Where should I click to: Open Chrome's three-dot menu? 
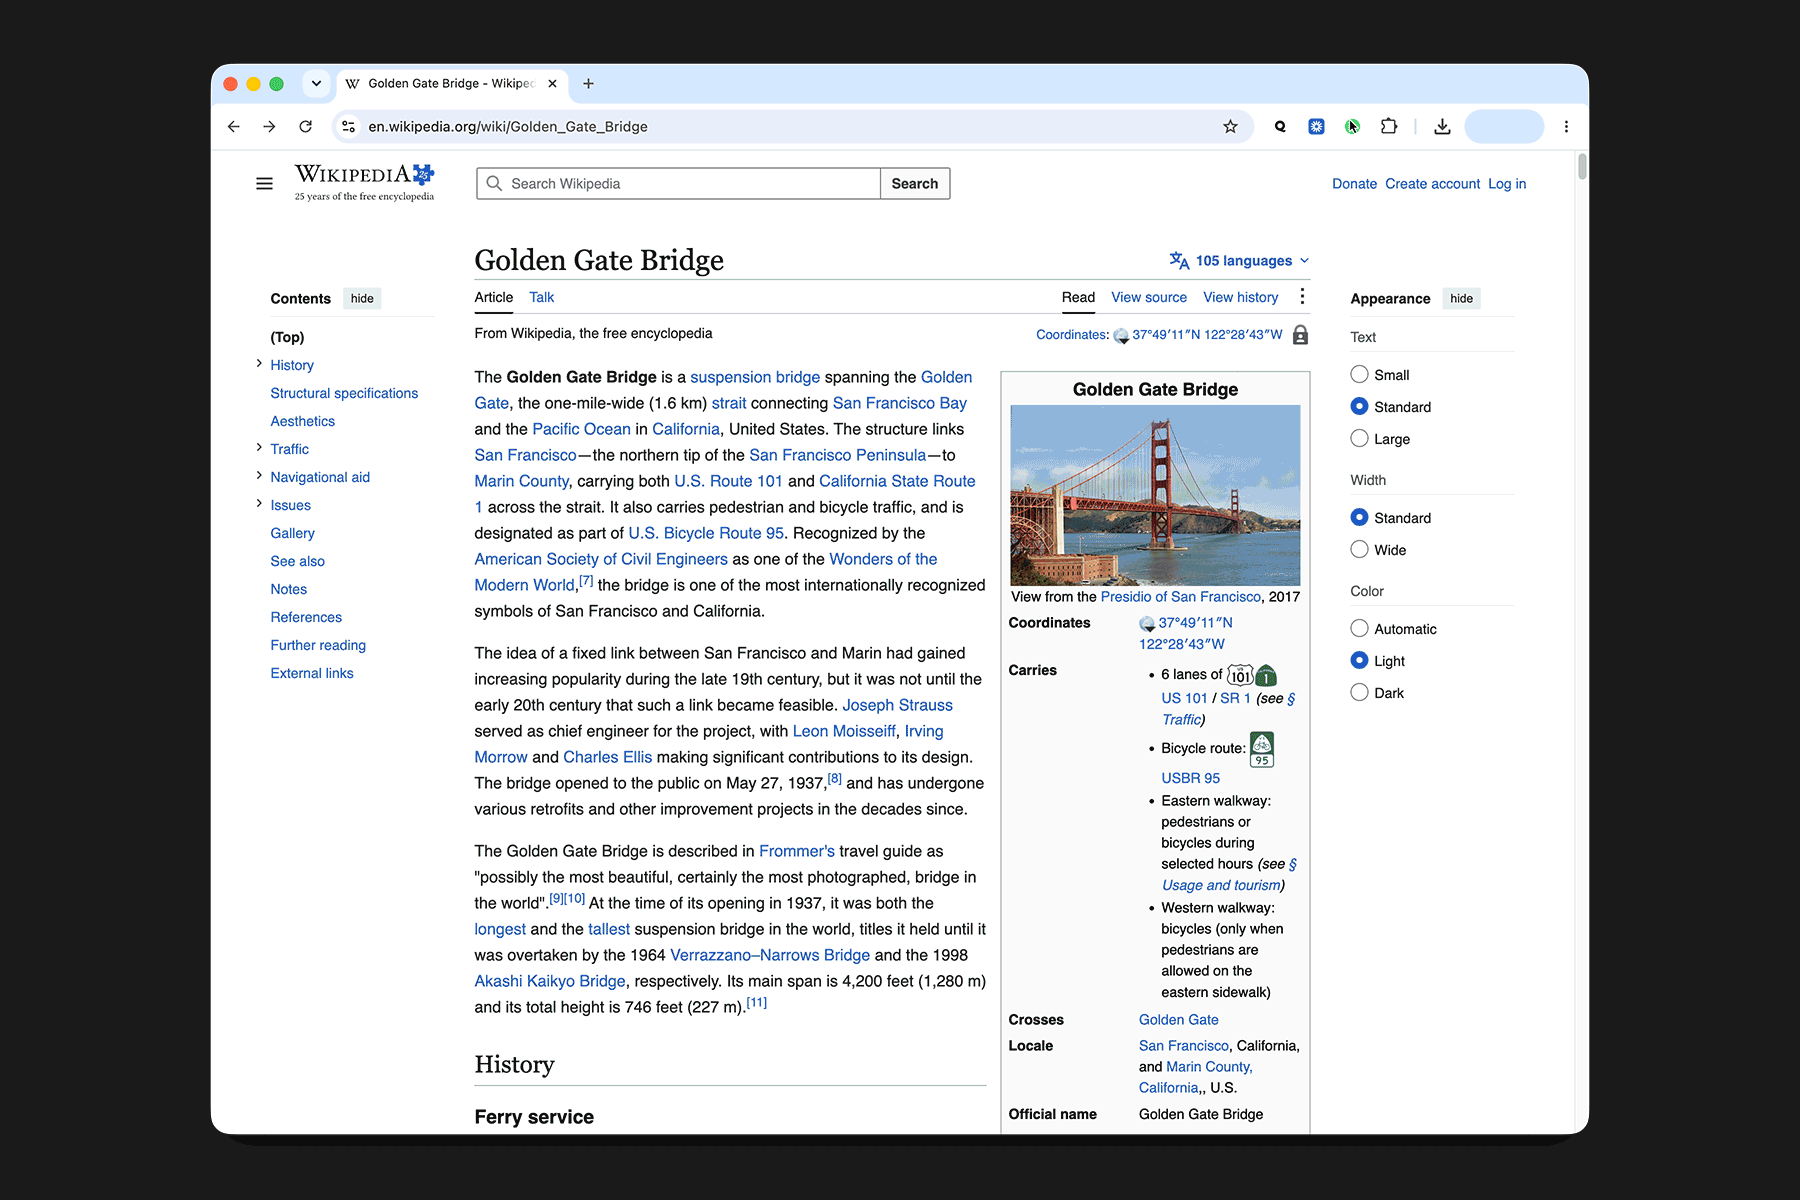1566,127
